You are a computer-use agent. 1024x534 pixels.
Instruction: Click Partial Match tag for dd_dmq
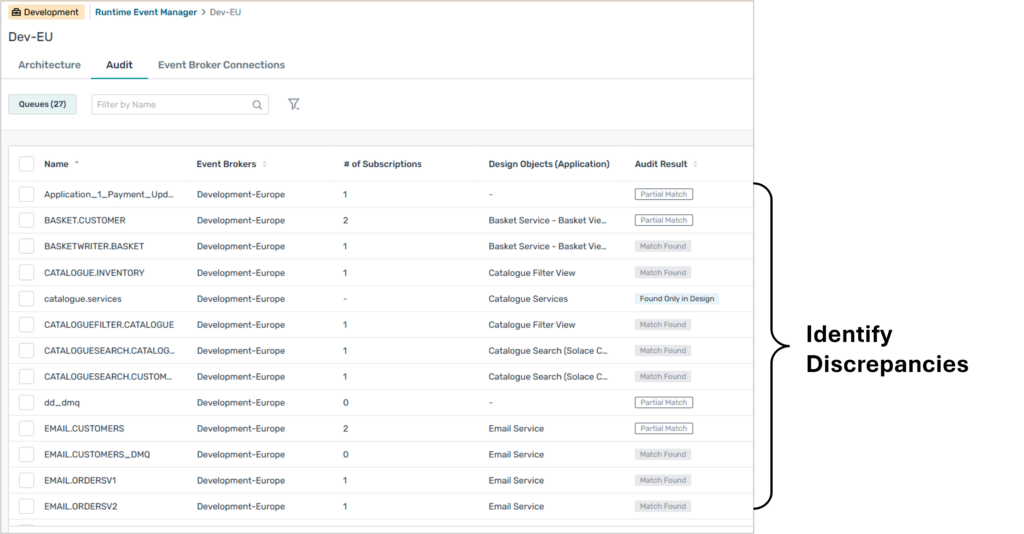663,402
